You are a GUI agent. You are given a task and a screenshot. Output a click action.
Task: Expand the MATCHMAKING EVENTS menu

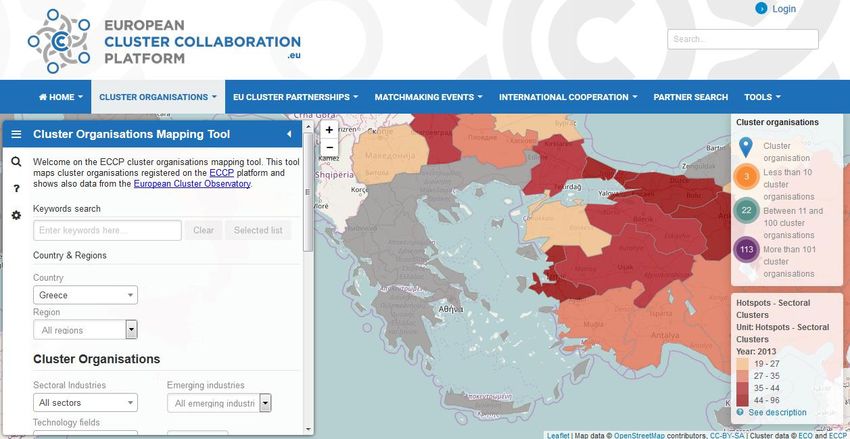pos(428,97)
